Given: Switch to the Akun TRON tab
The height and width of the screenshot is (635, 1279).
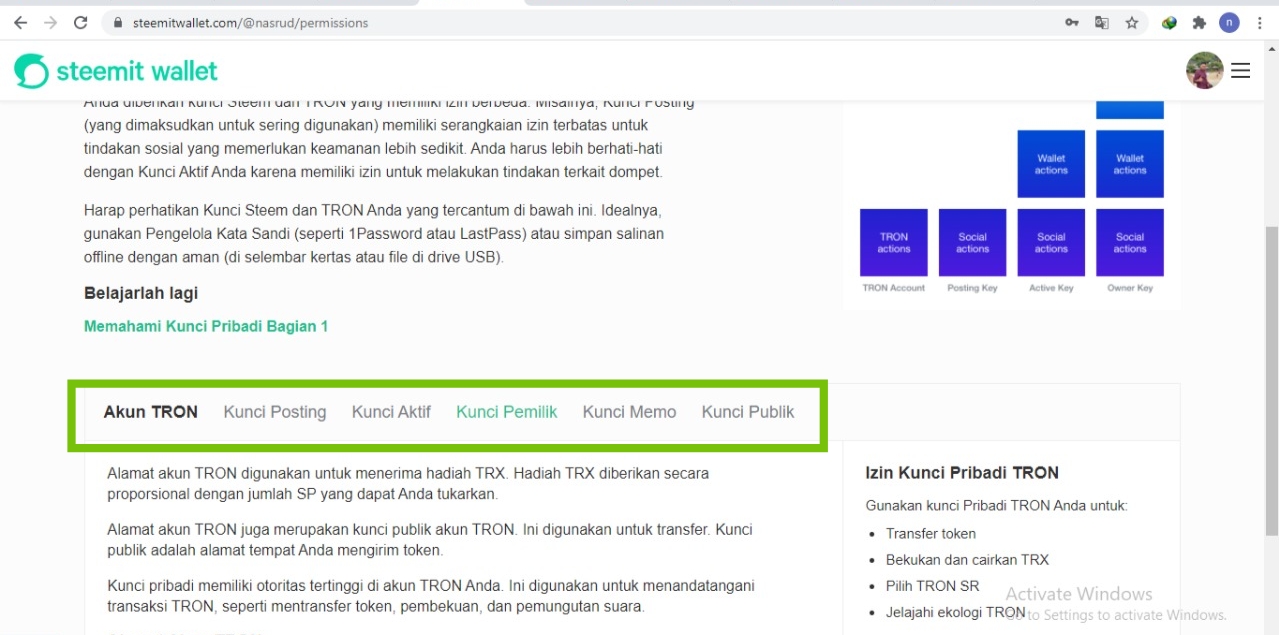Looking at the screenshot, I should [151, 412].
